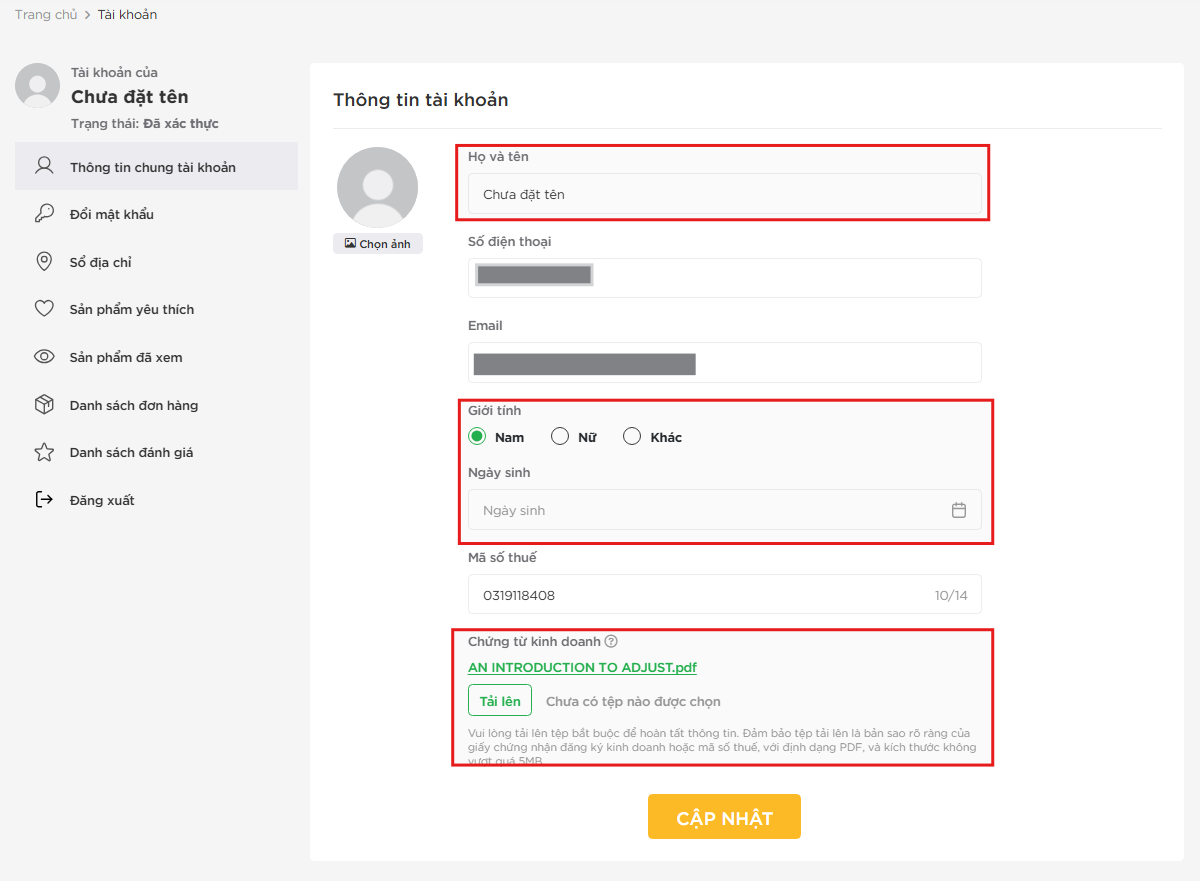This screenshot has width=1200, height=881.
Task: Select the Nữ gender radio button
Action: coord(560,437)
